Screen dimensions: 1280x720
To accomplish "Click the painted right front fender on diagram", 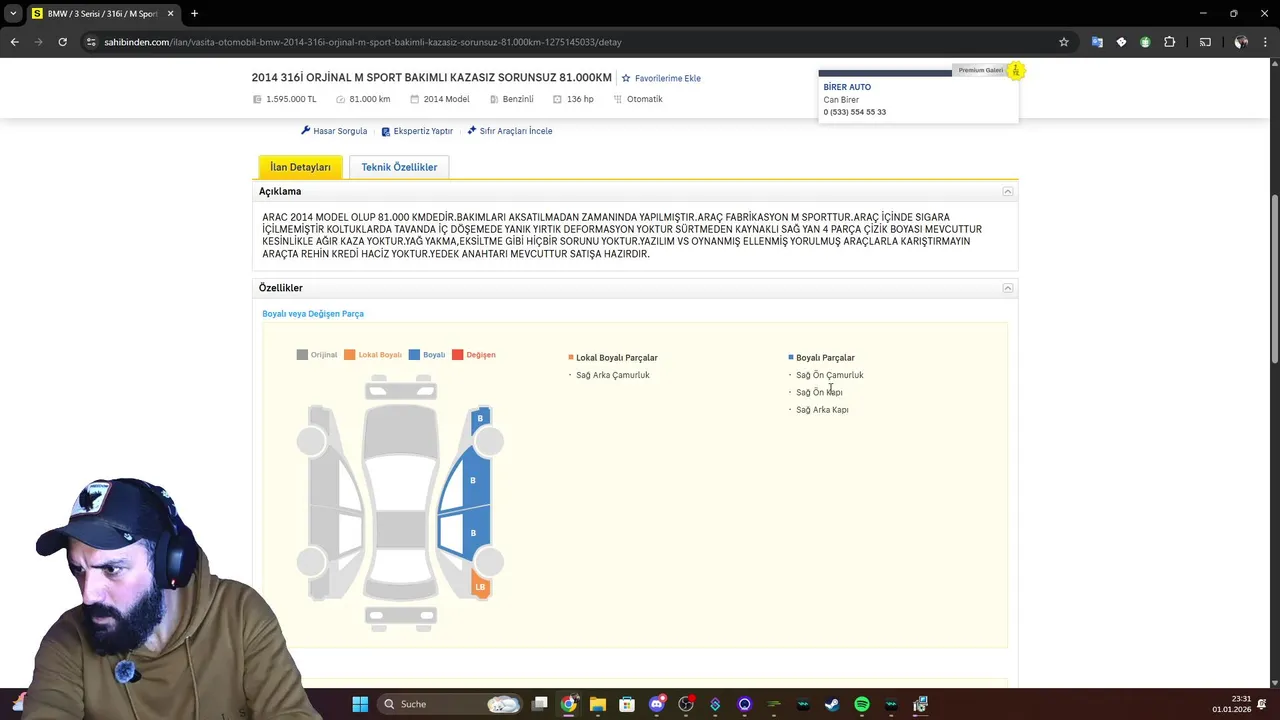I will pyautogui.click(x=480, y=420).
